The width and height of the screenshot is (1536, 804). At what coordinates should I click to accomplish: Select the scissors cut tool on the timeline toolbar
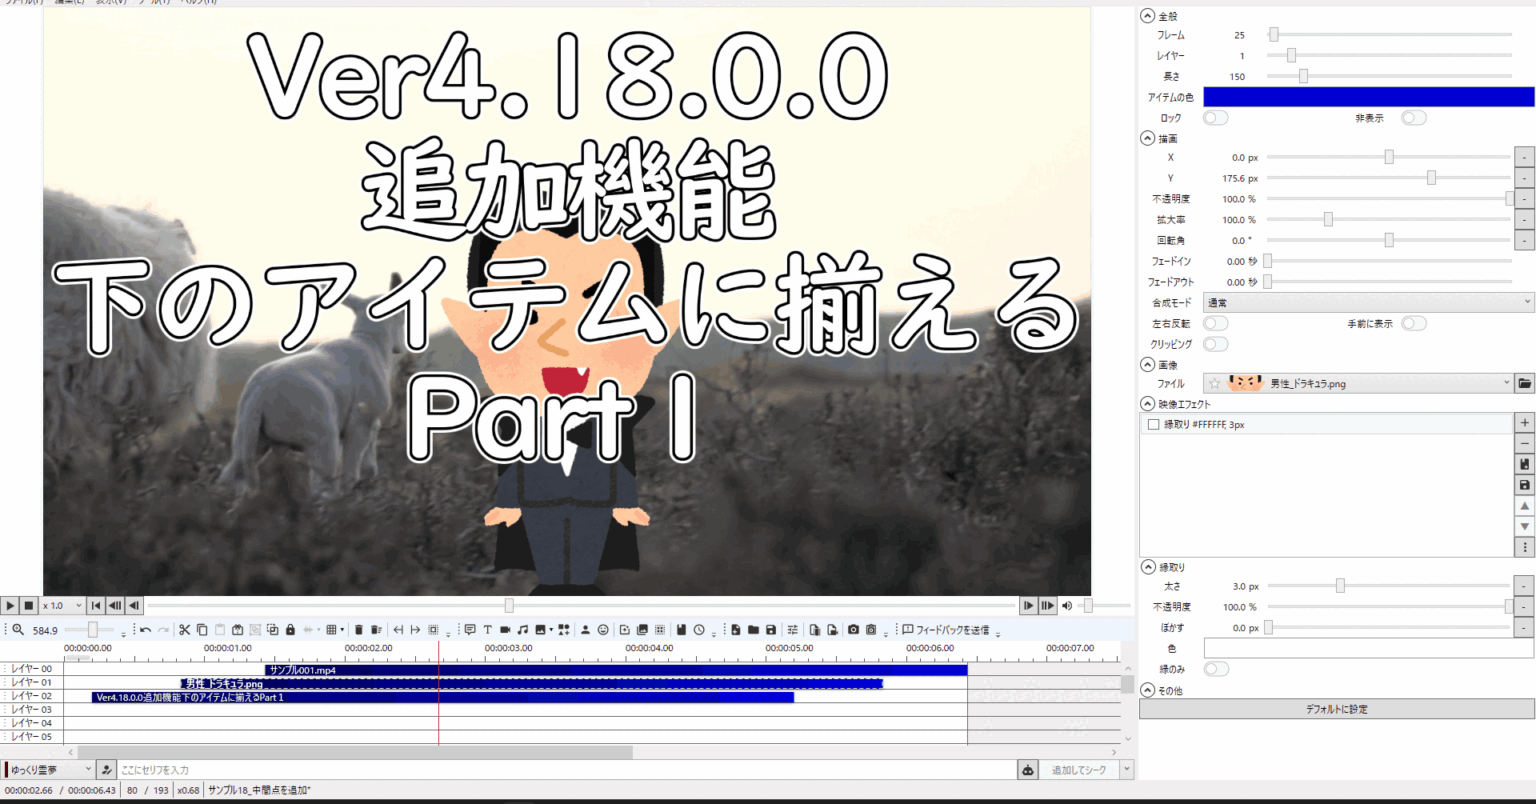tap(185, 630)
